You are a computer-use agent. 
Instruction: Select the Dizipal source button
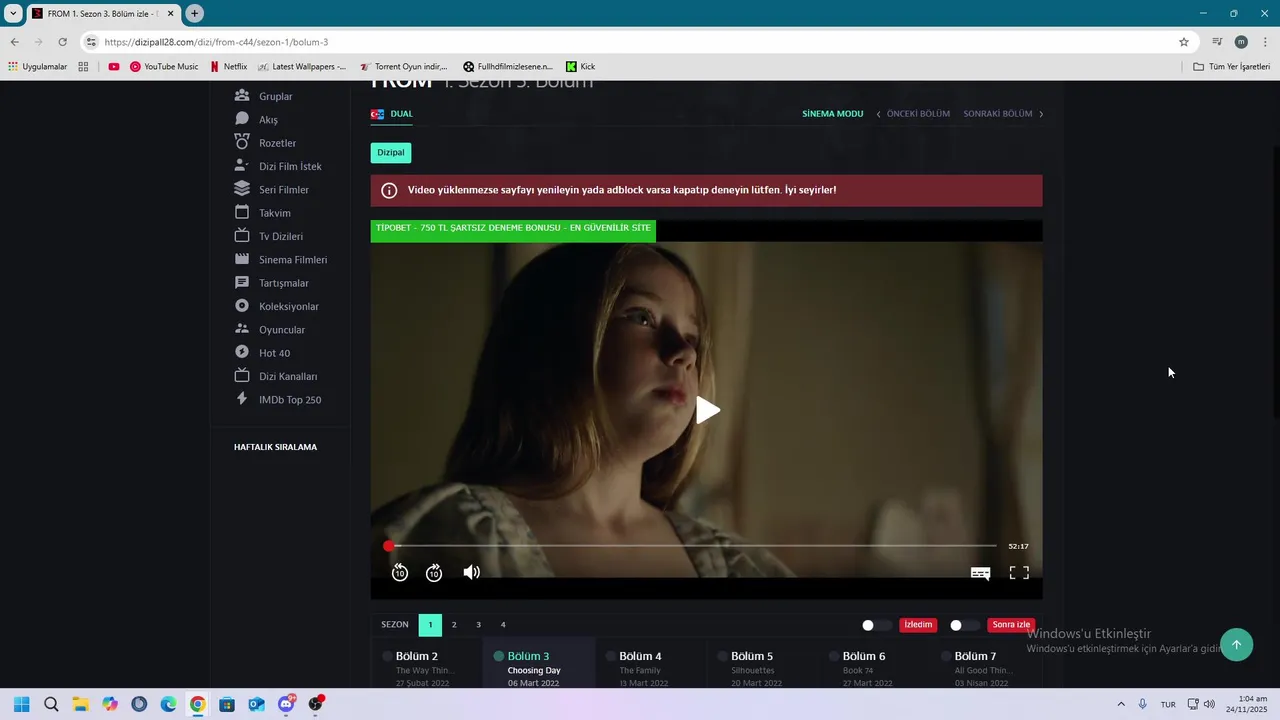[391, 153]
